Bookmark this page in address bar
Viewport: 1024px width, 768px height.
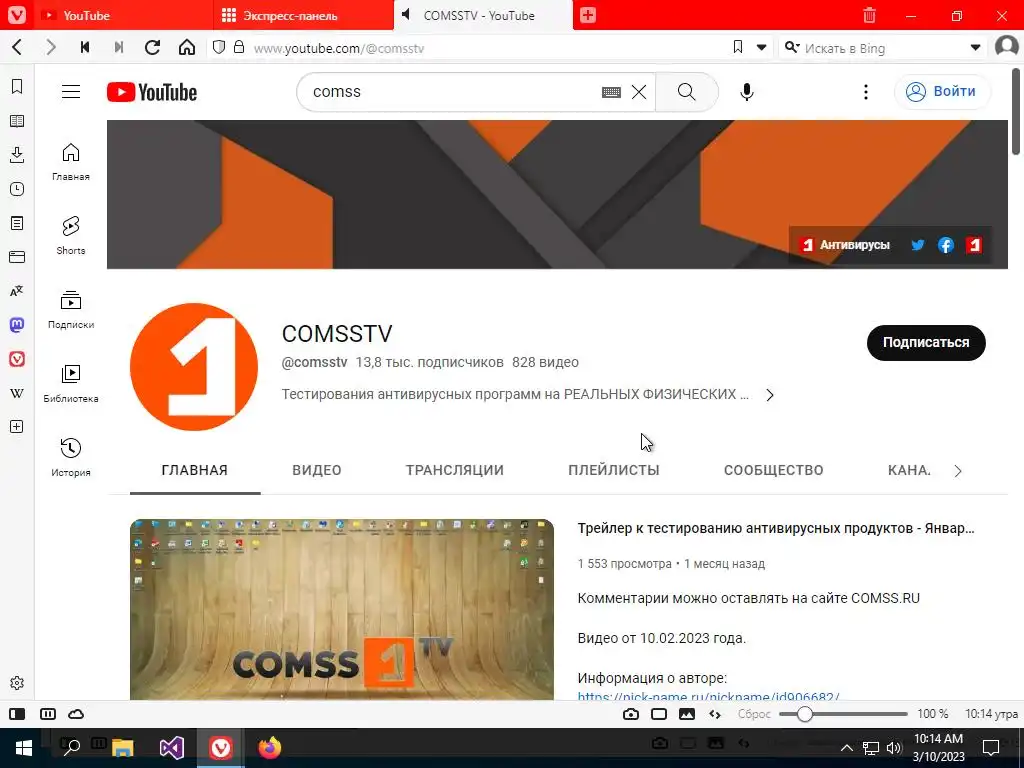(x=738, y=47)
